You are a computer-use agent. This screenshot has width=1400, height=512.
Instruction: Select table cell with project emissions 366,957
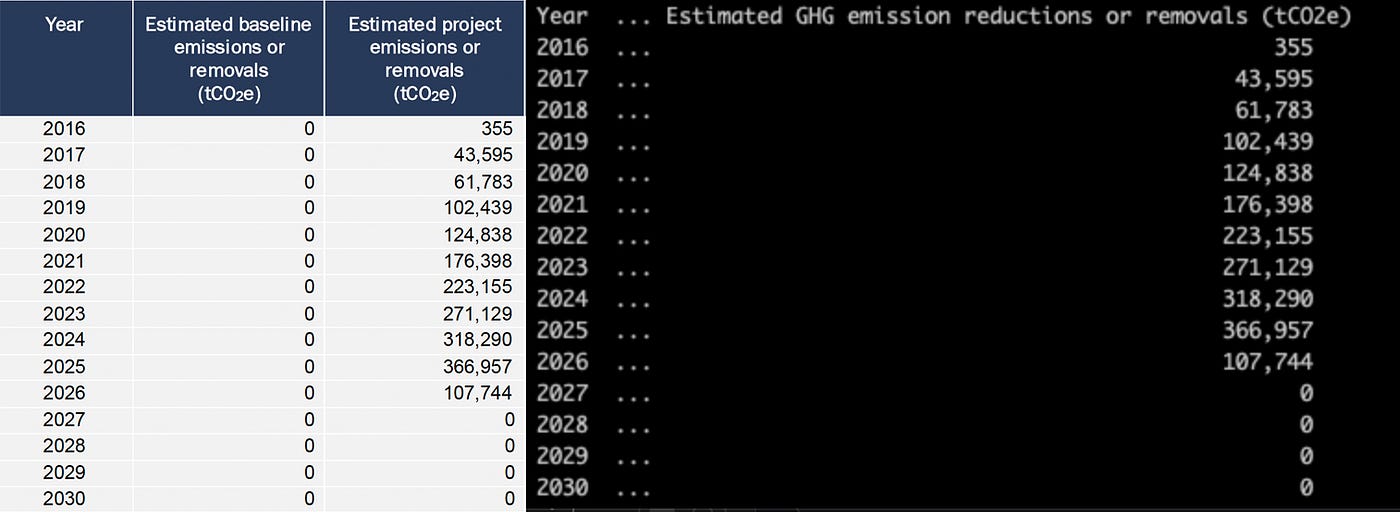tap(478, 367)
